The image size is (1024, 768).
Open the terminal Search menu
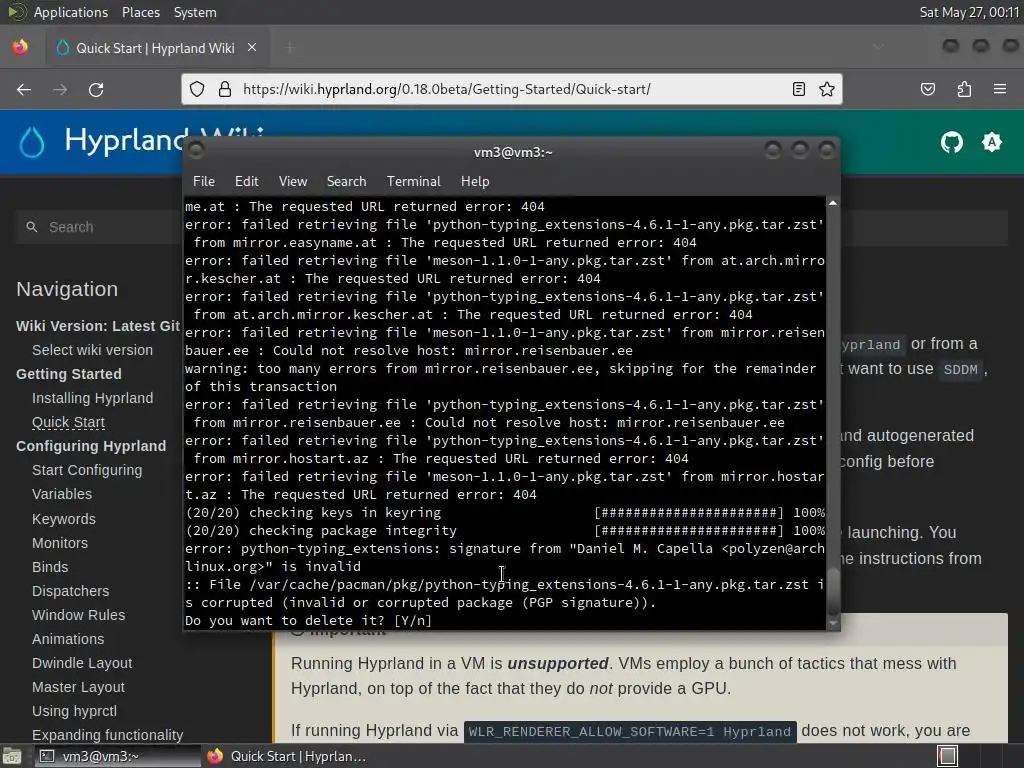coord(347,182)
